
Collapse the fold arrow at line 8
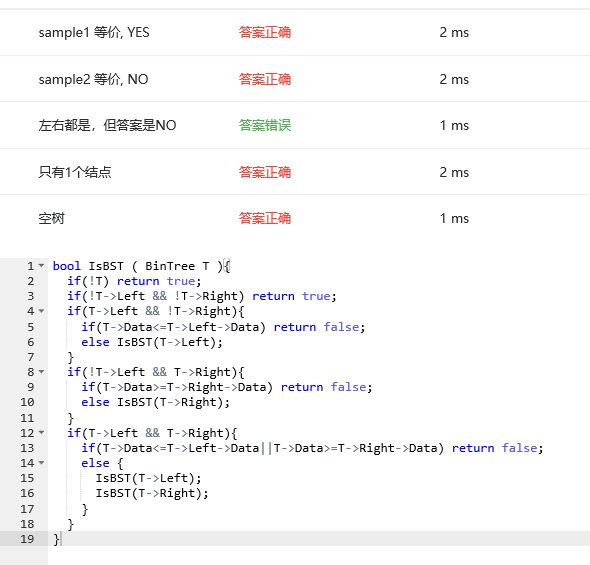41,372
